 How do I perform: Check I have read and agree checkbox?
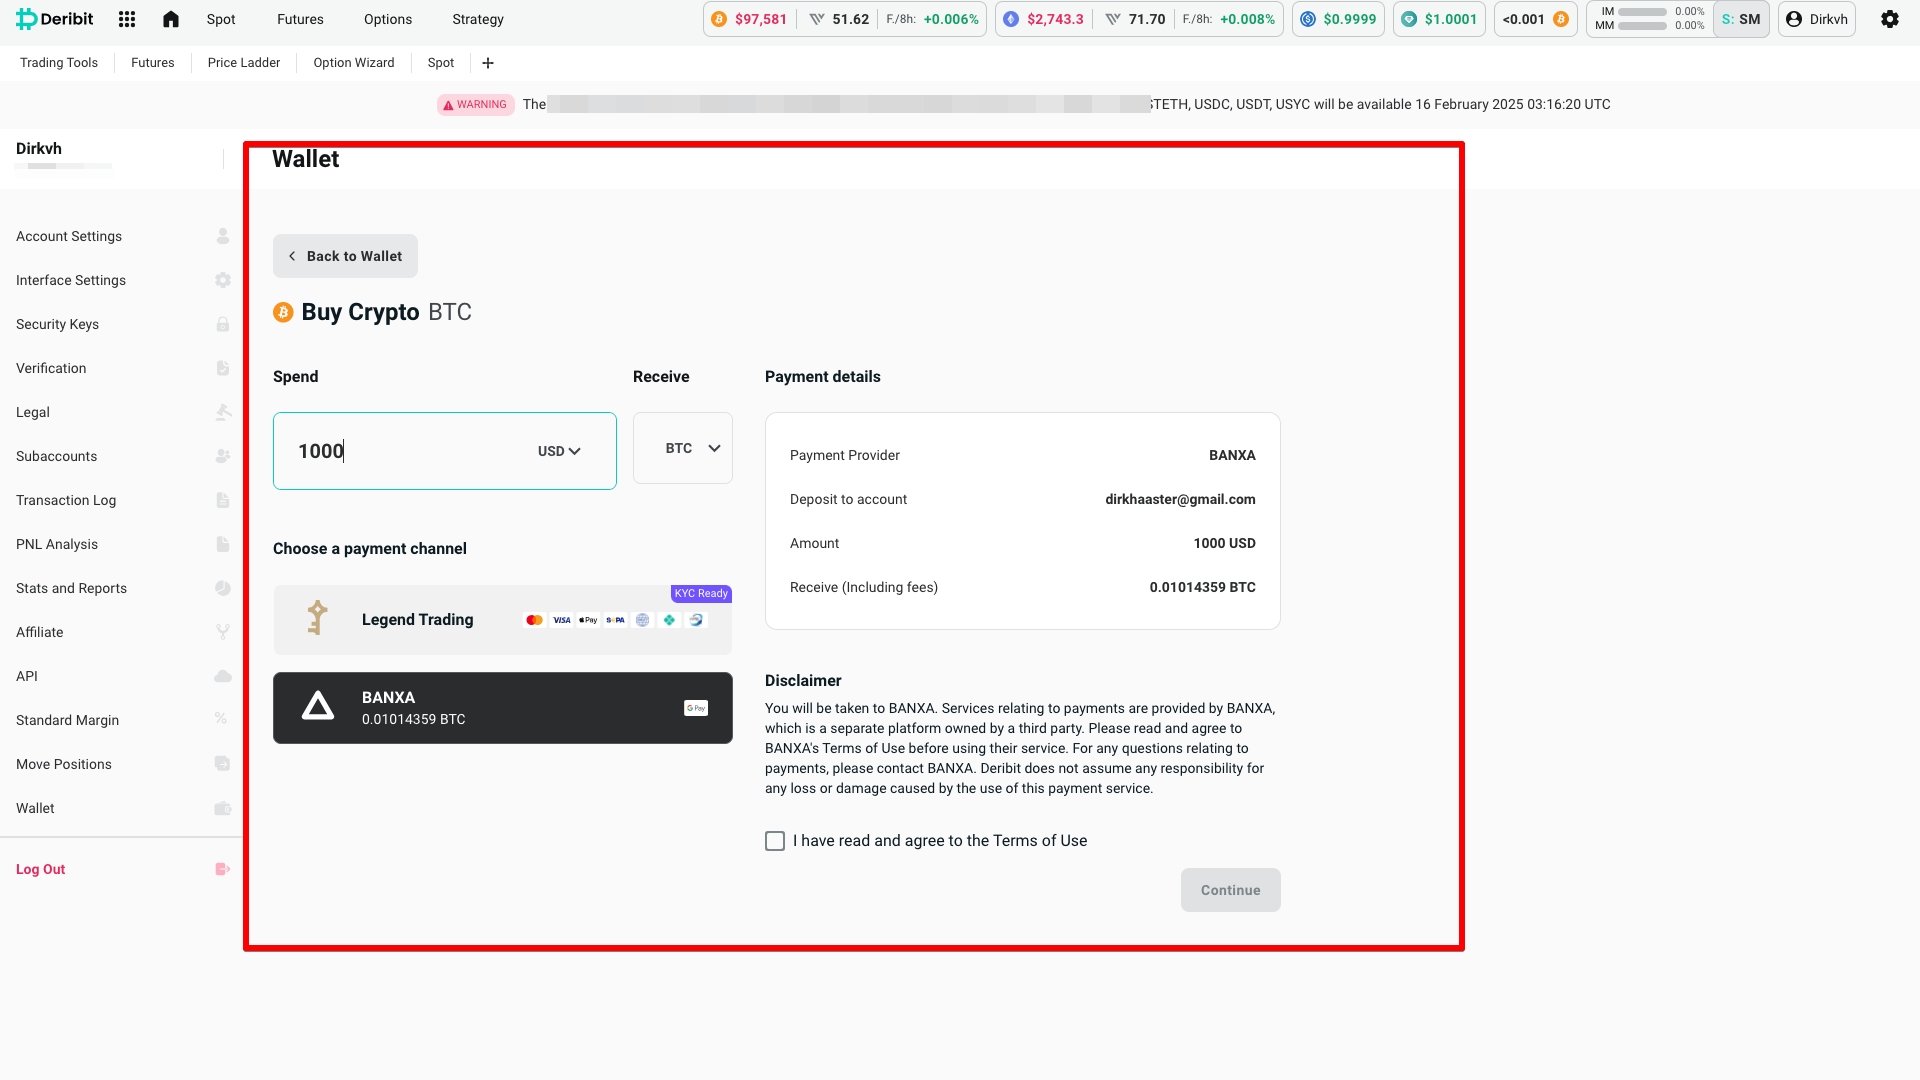coord(775,841)
